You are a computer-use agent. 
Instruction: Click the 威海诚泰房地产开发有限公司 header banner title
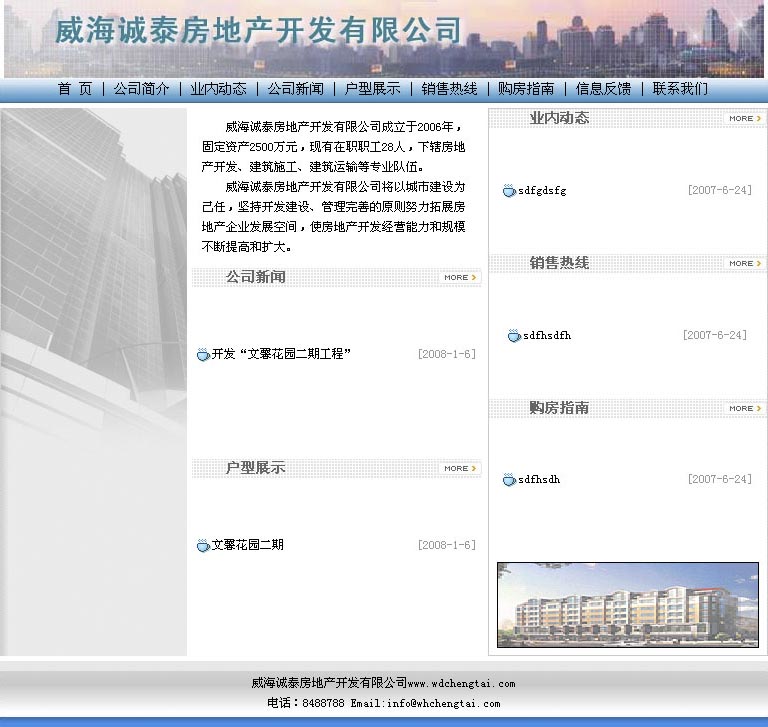pyautogui.click(x=258, y=30)
